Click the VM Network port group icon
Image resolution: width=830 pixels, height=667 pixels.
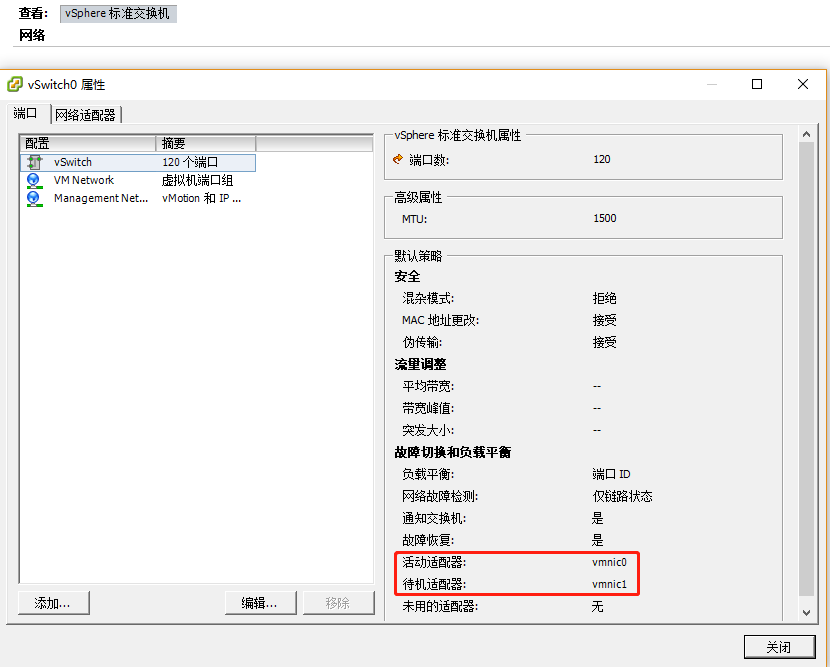pyautogui.click(x=34, y=181)
